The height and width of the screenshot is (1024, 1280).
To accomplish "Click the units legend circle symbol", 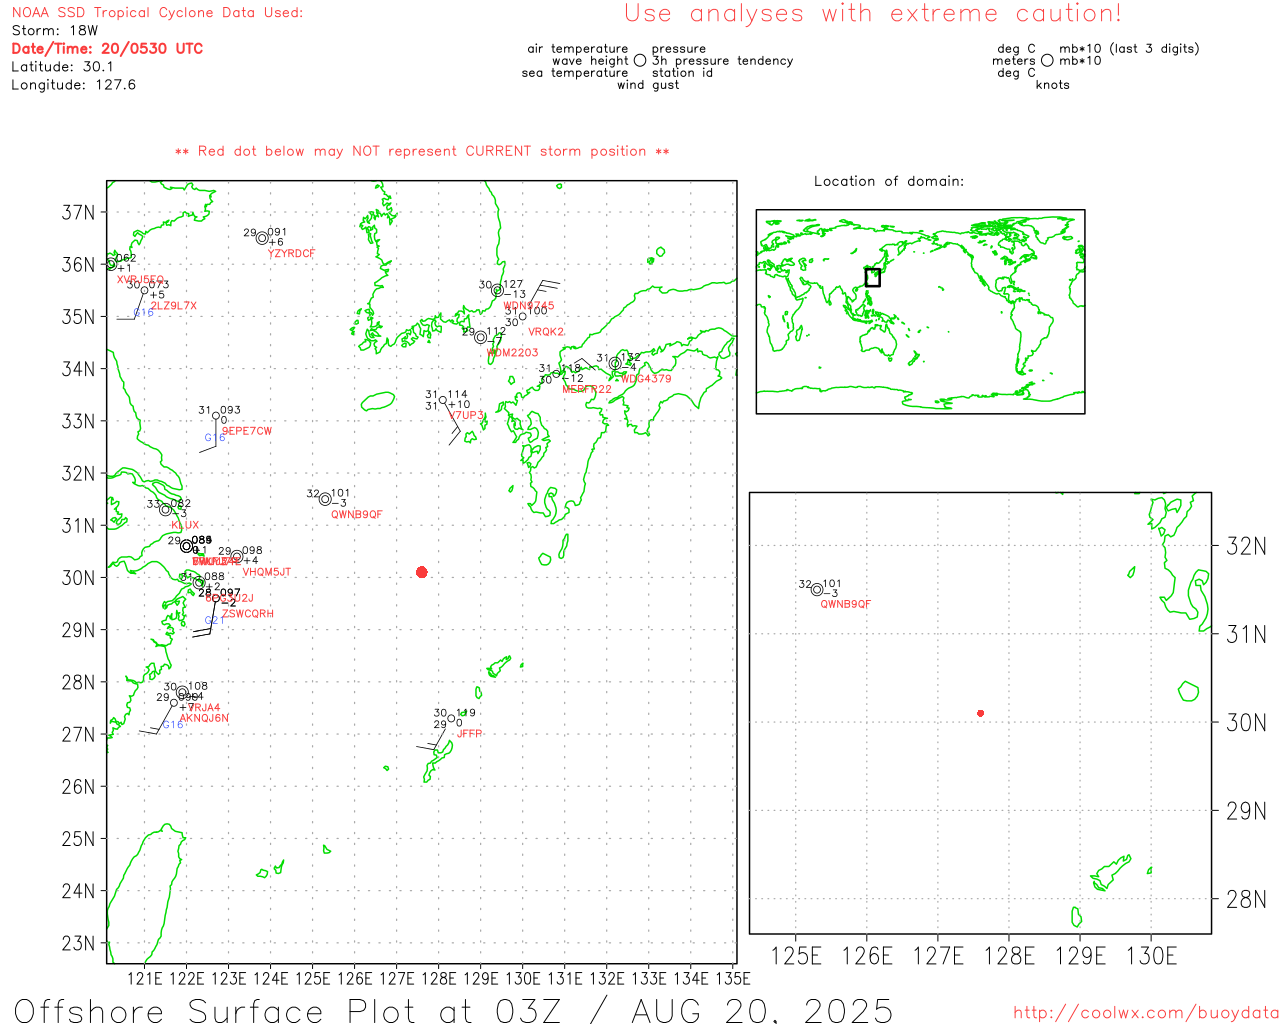I will coord(1047,60).
